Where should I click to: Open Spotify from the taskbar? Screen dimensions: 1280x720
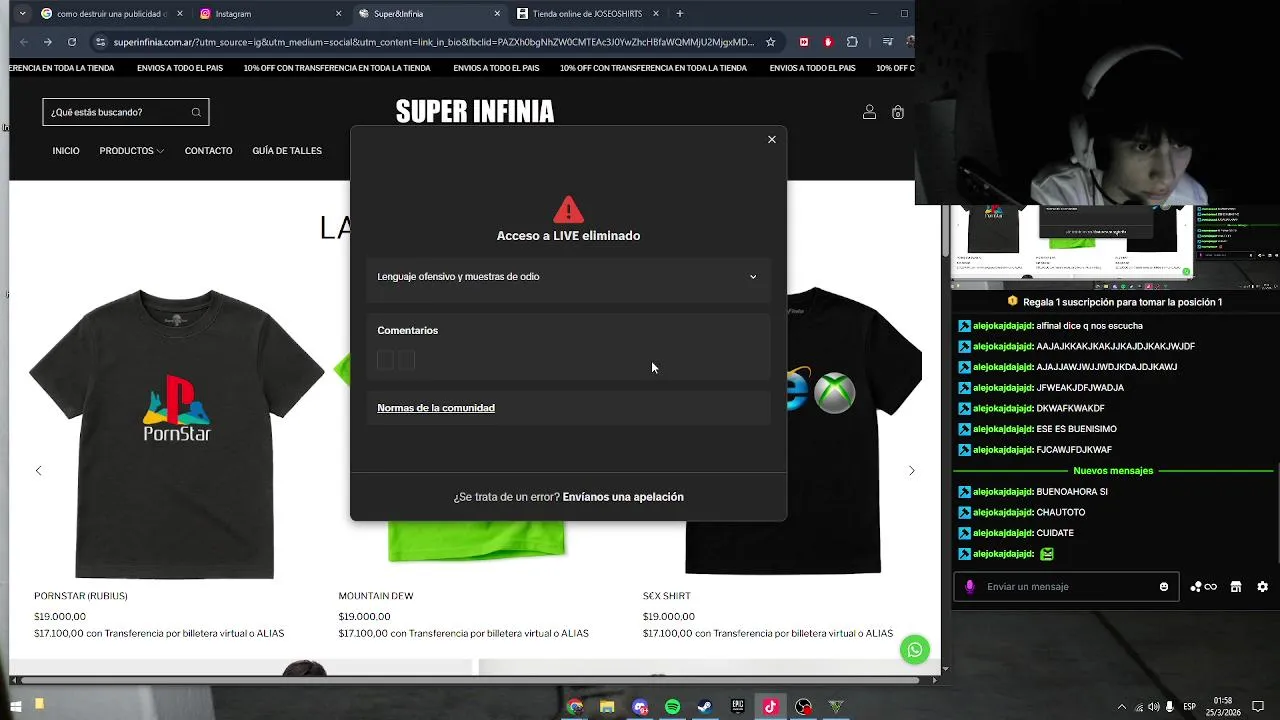coord(672,707)
